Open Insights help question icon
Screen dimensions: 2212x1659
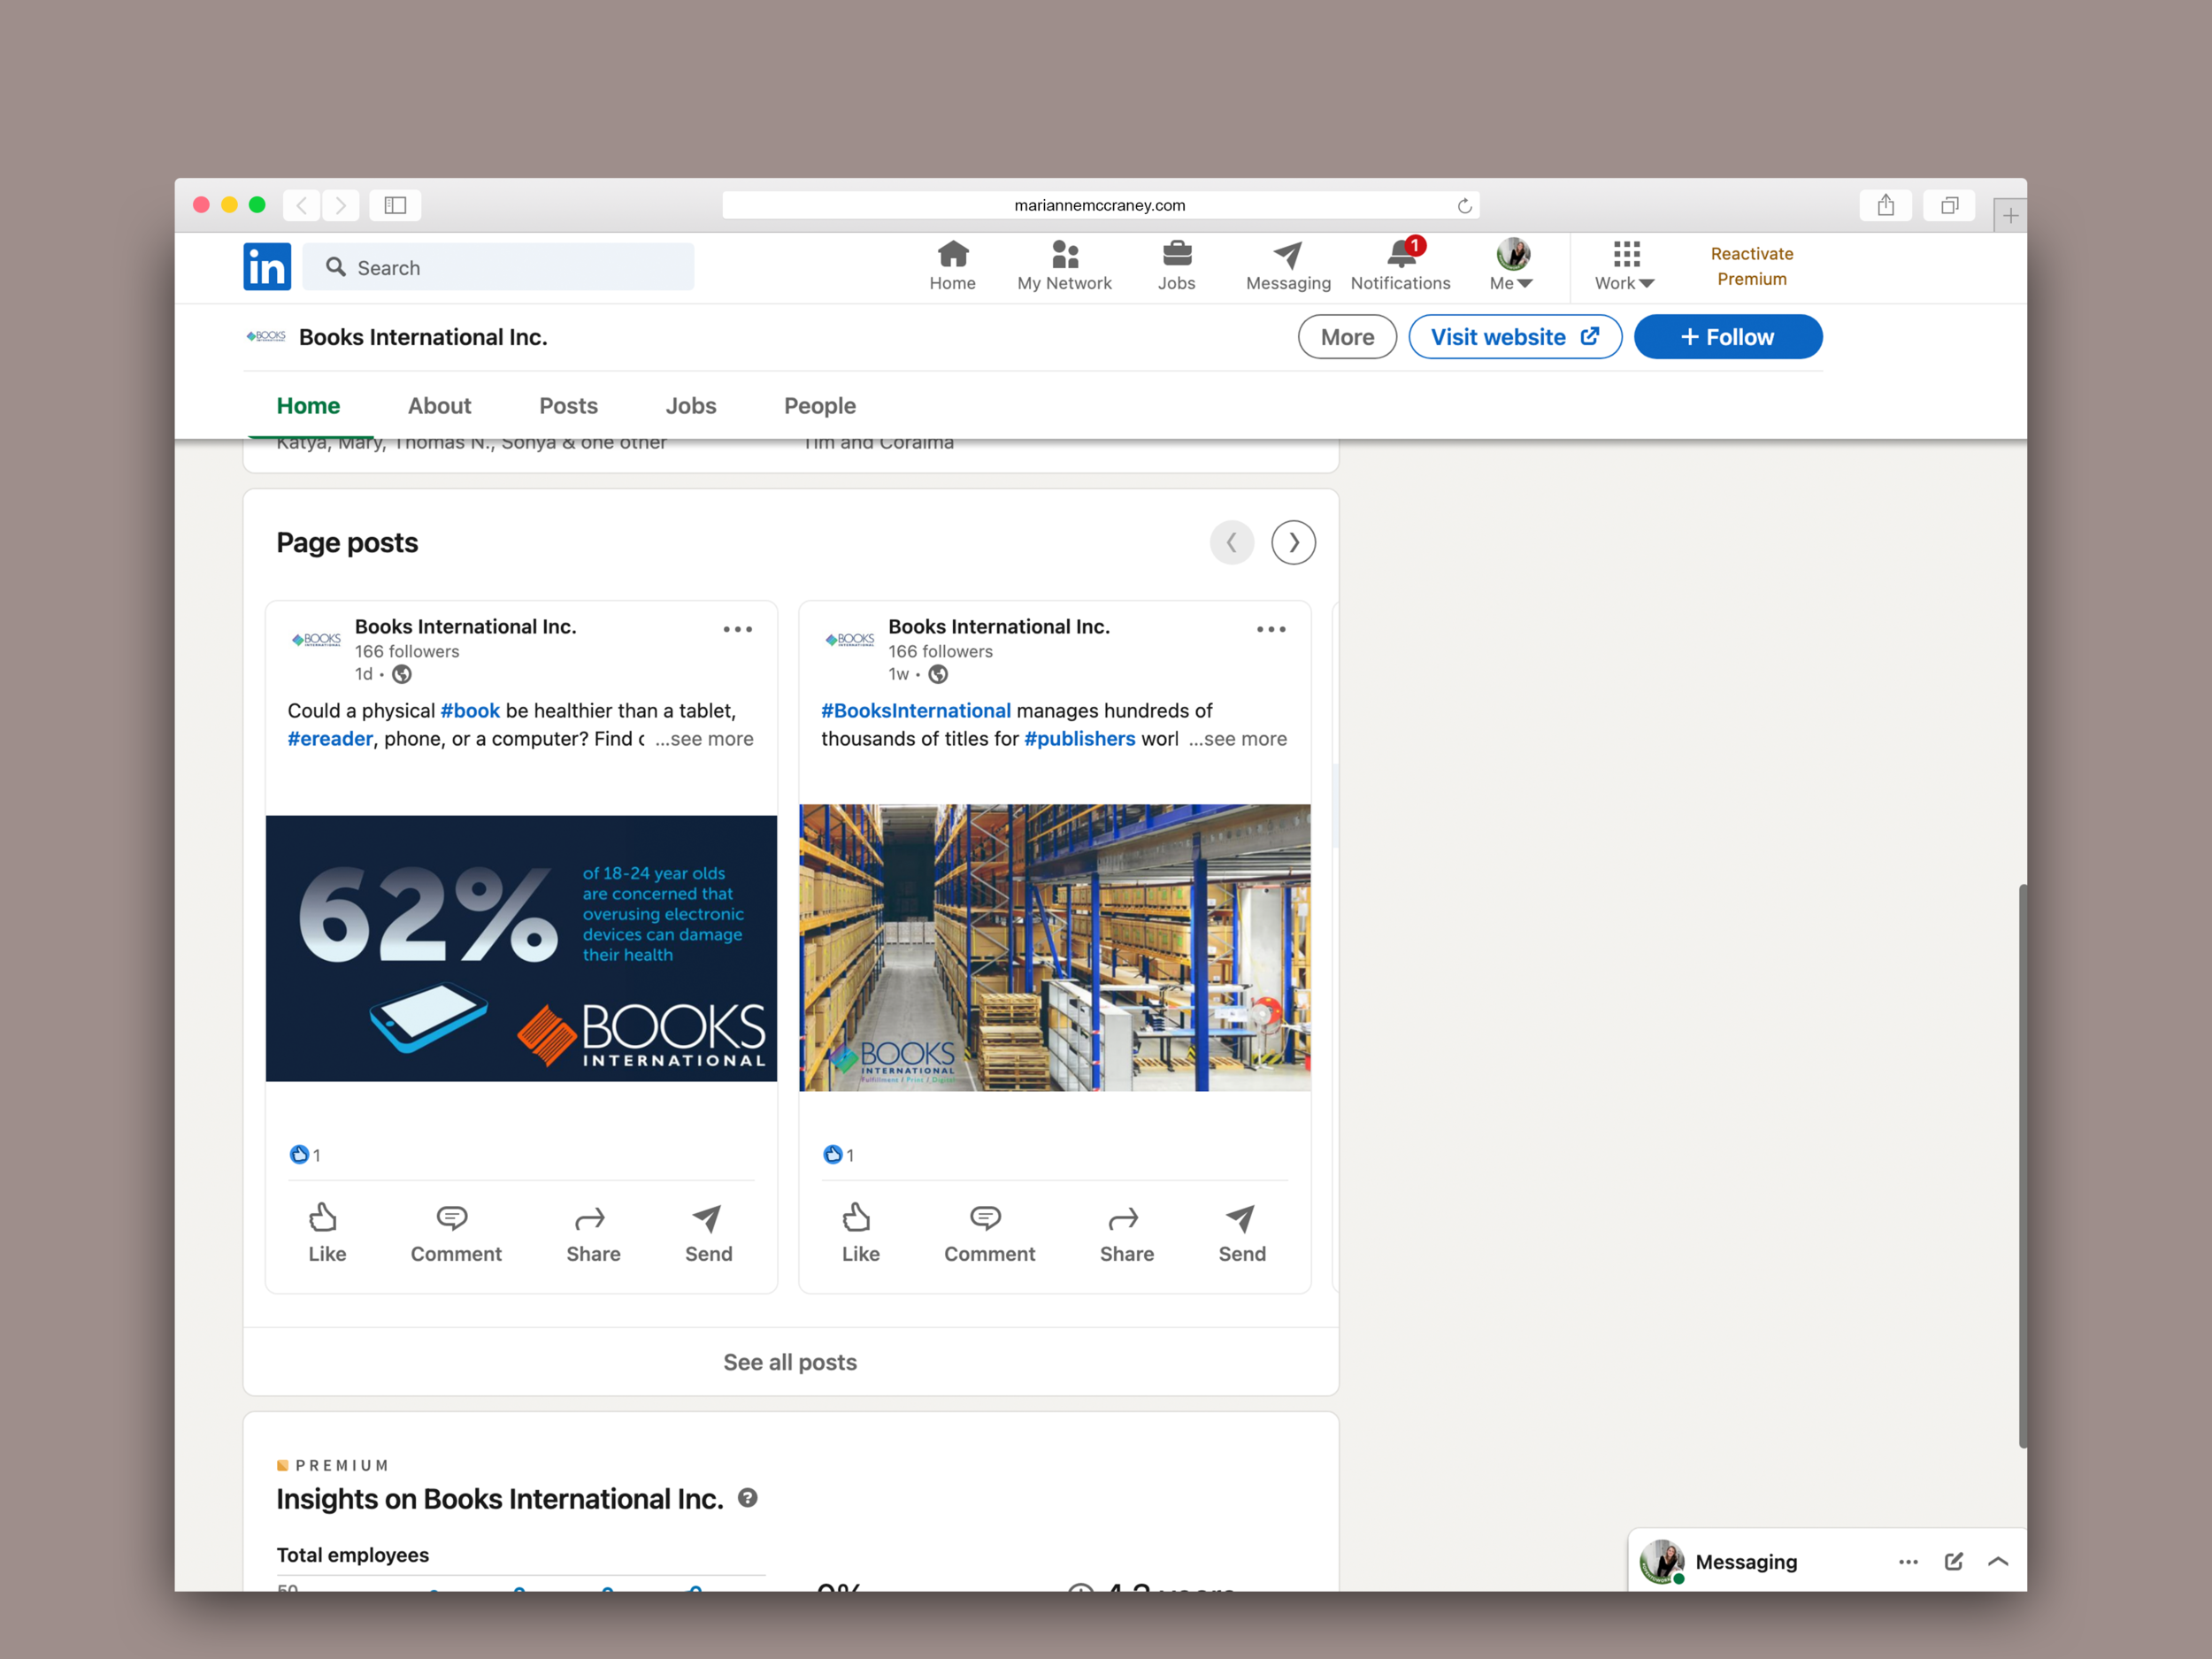pos(748,1498)
